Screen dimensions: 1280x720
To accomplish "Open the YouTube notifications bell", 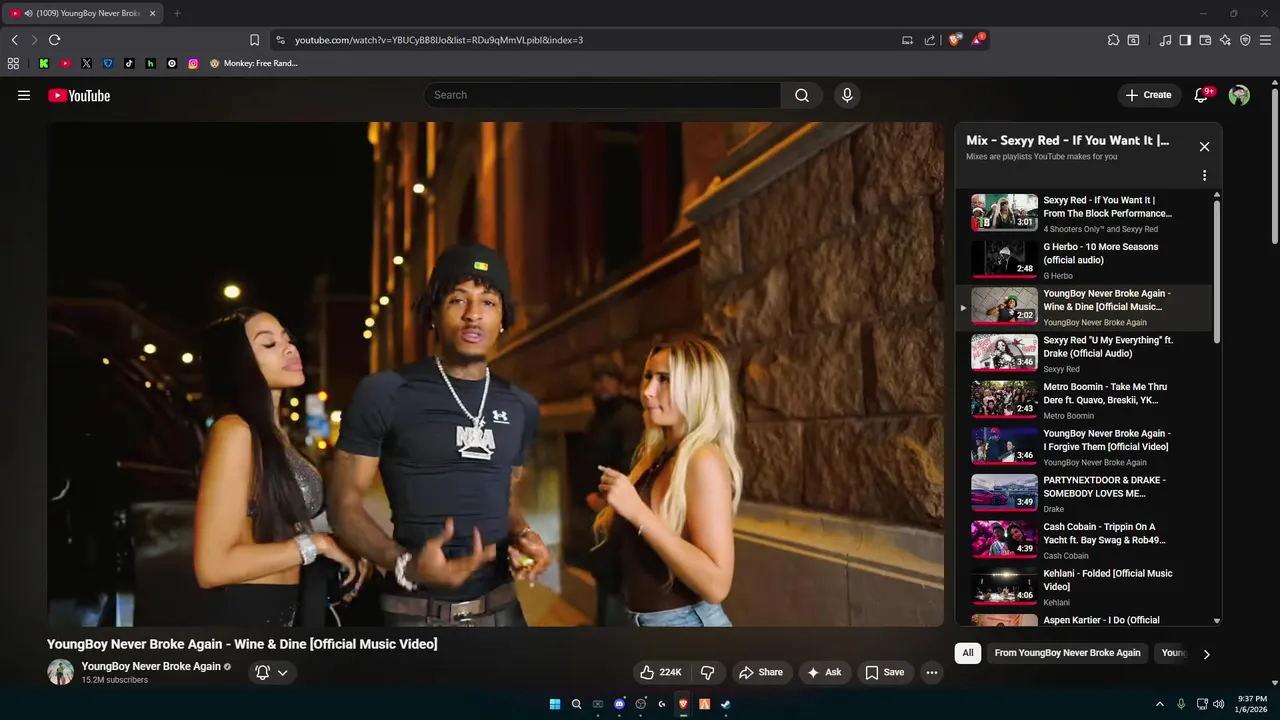I will pos(1202,95).
